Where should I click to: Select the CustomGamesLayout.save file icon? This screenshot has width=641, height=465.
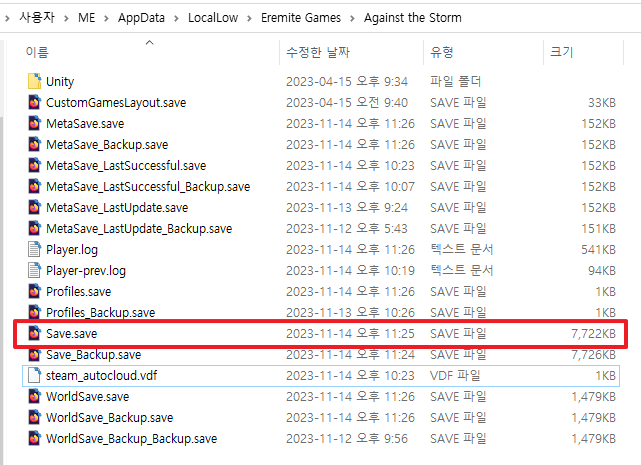tap(34, 102)
